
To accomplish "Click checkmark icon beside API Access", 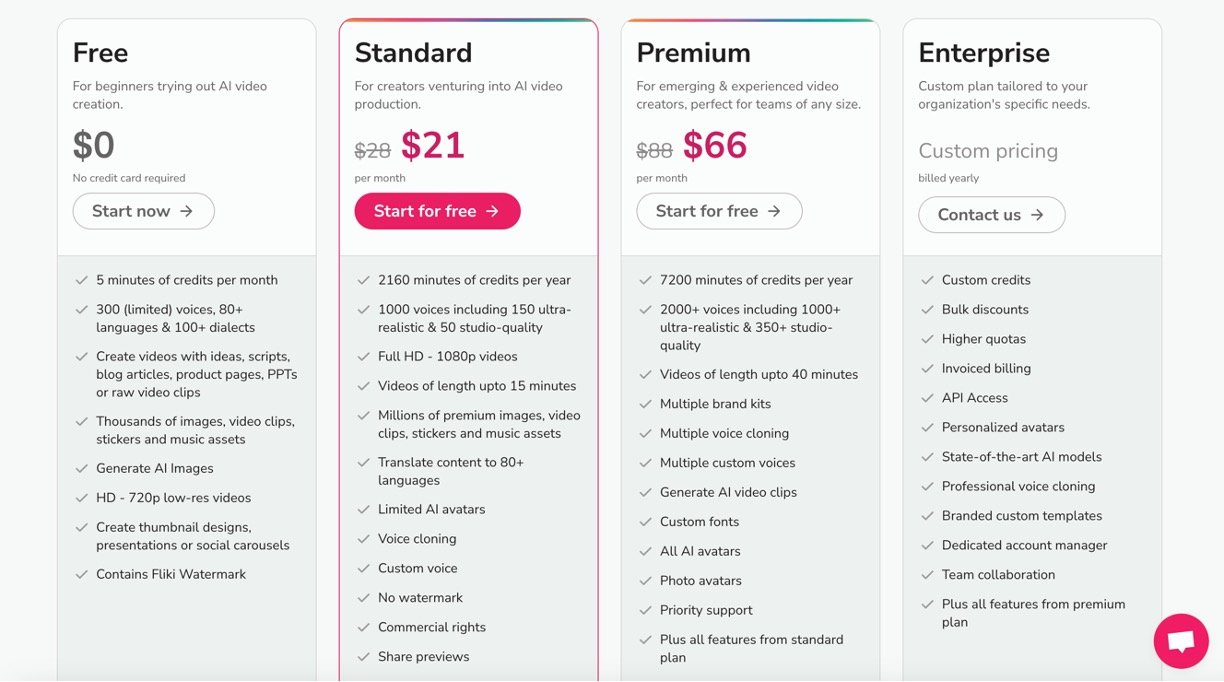I will (926, 398).
